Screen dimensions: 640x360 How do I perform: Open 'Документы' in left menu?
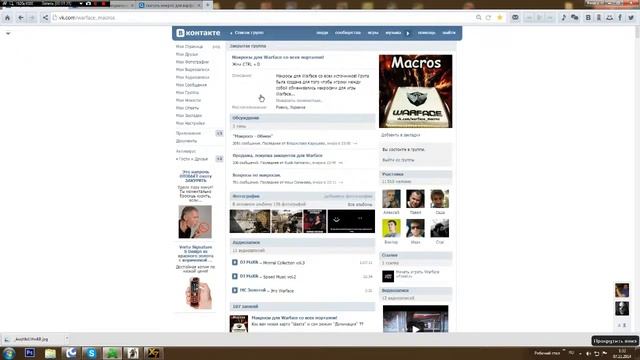point(187,141)
